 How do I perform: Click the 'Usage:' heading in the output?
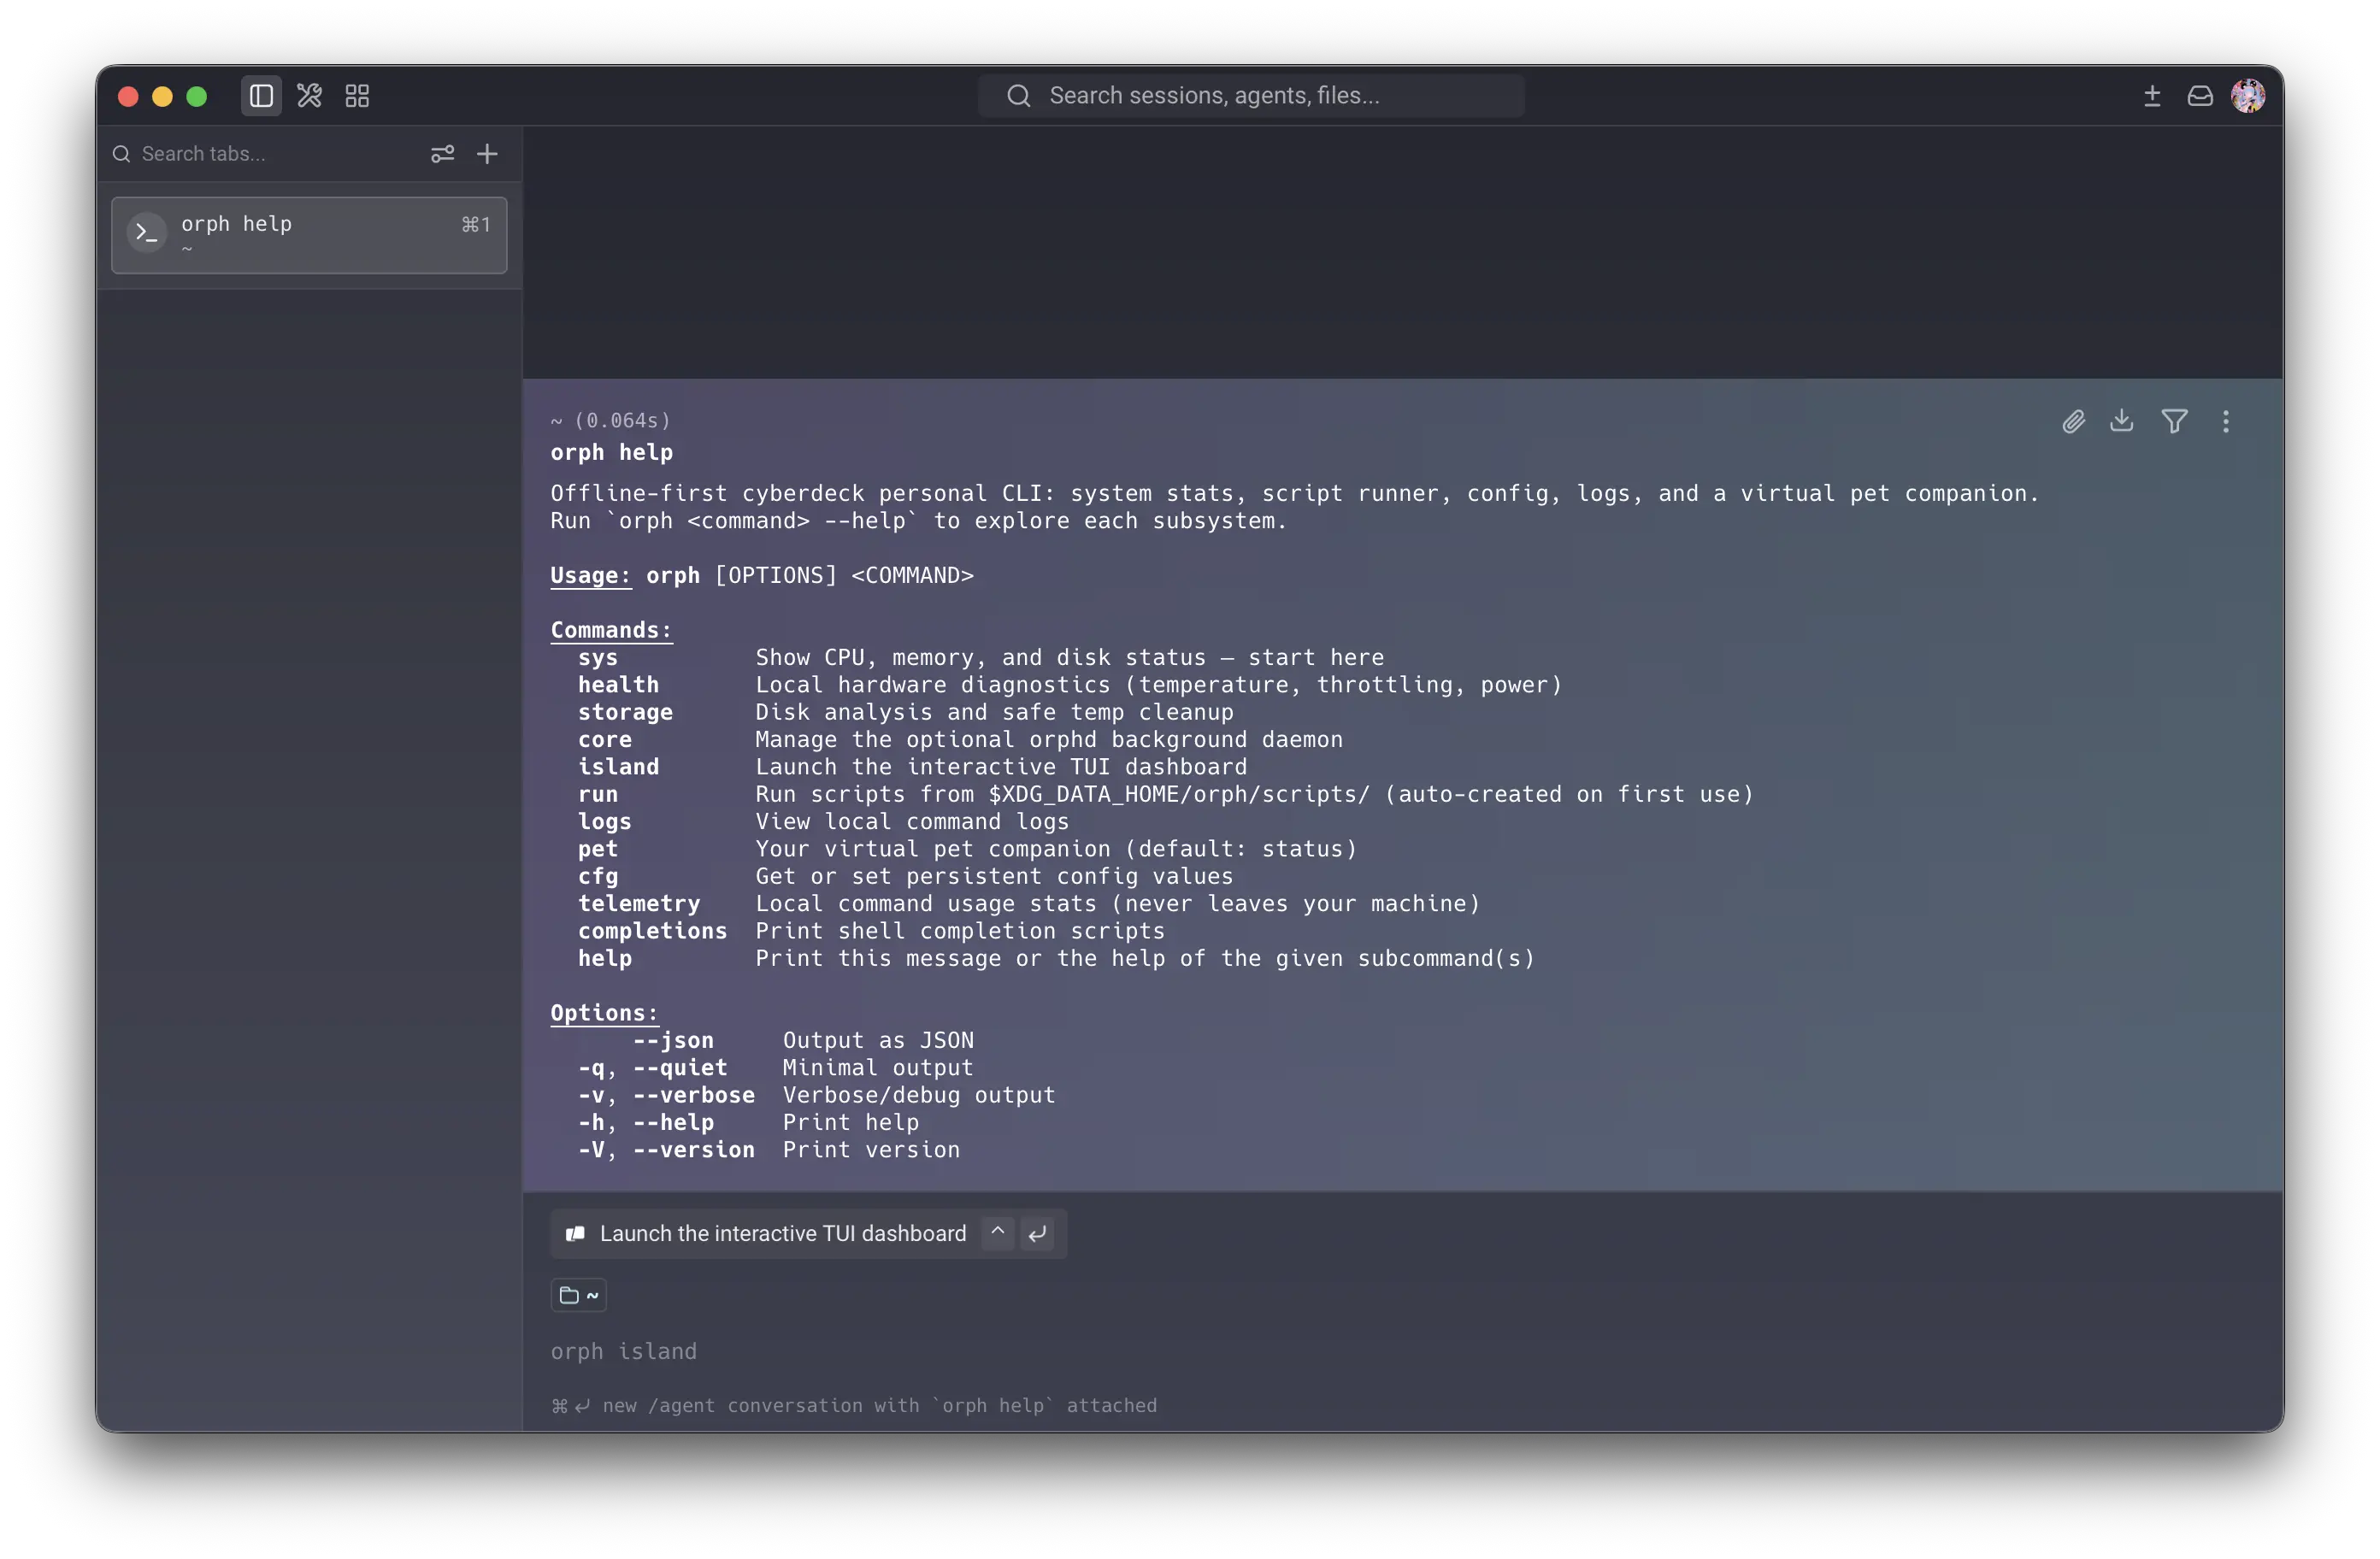pos(591,575)
